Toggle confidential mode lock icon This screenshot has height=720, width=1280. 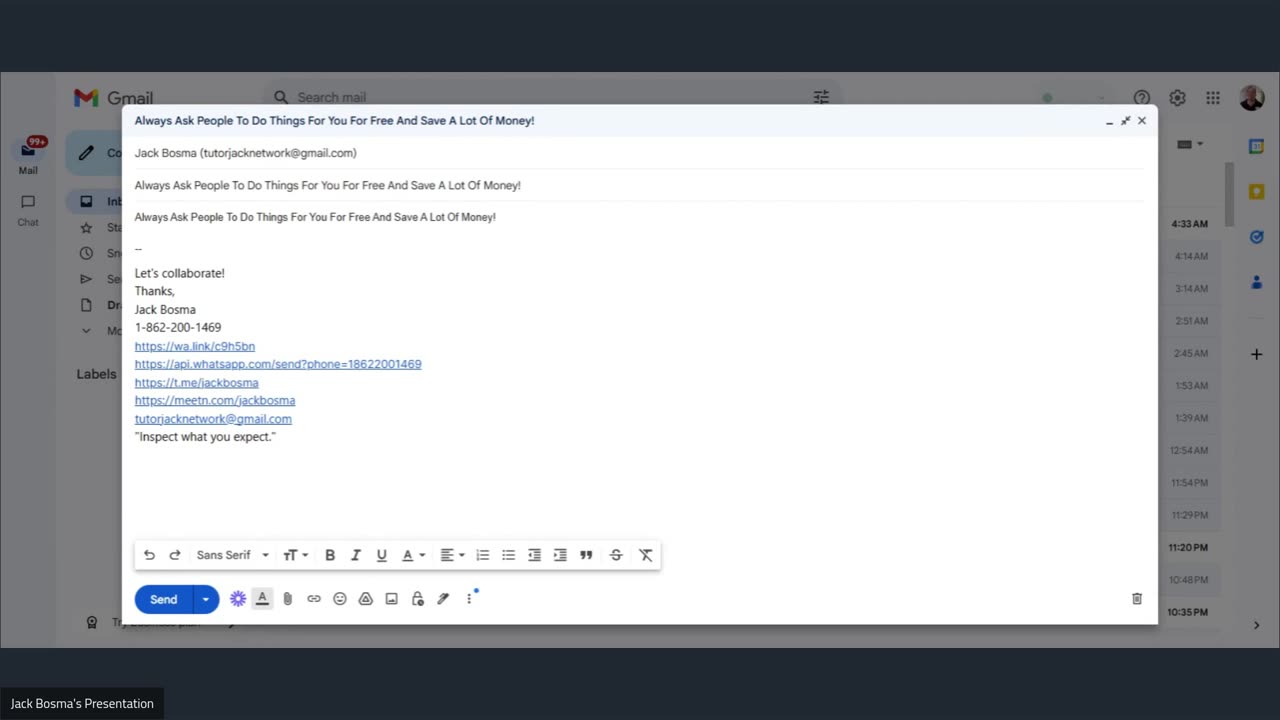(x=418, y=599)
